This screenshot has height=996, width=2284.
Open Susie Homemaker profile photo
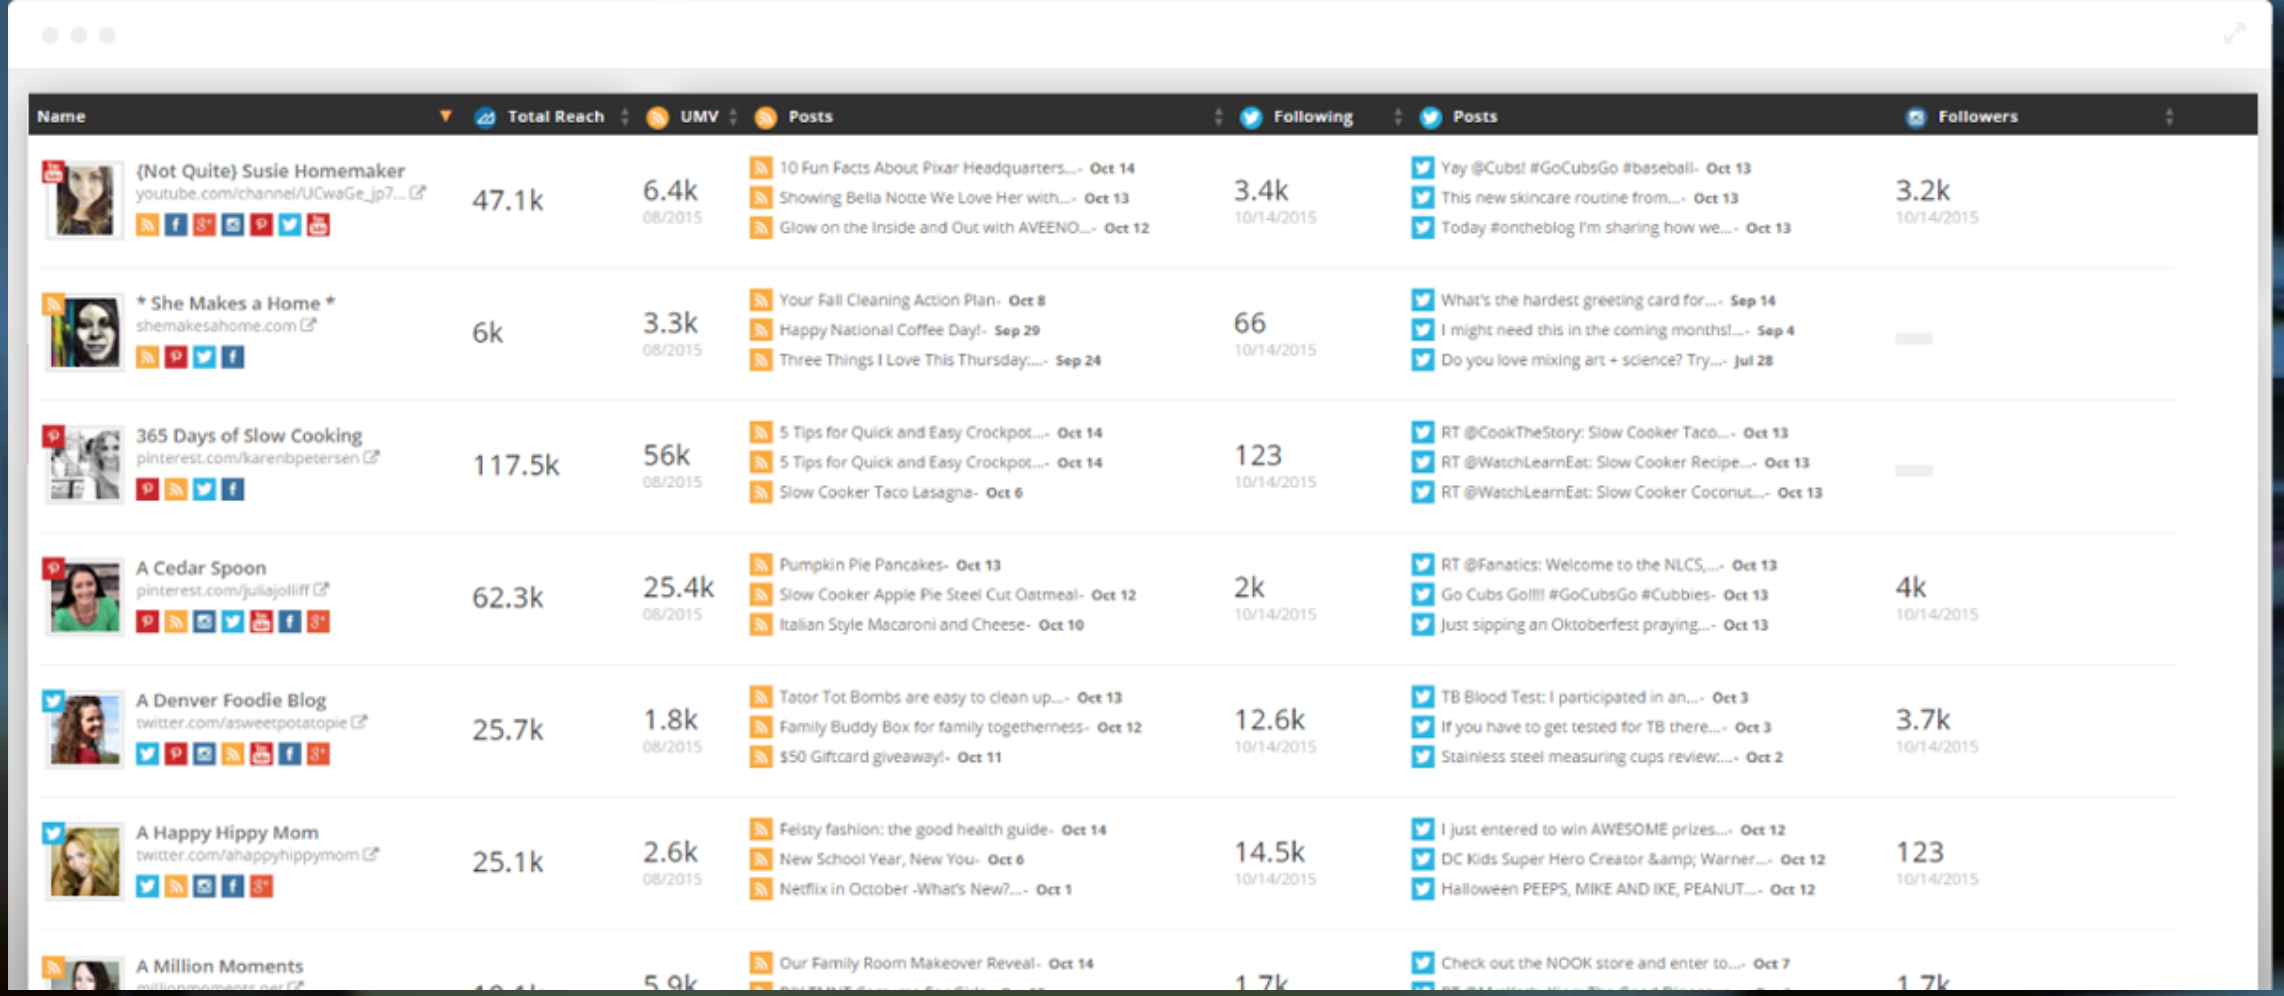84,200
